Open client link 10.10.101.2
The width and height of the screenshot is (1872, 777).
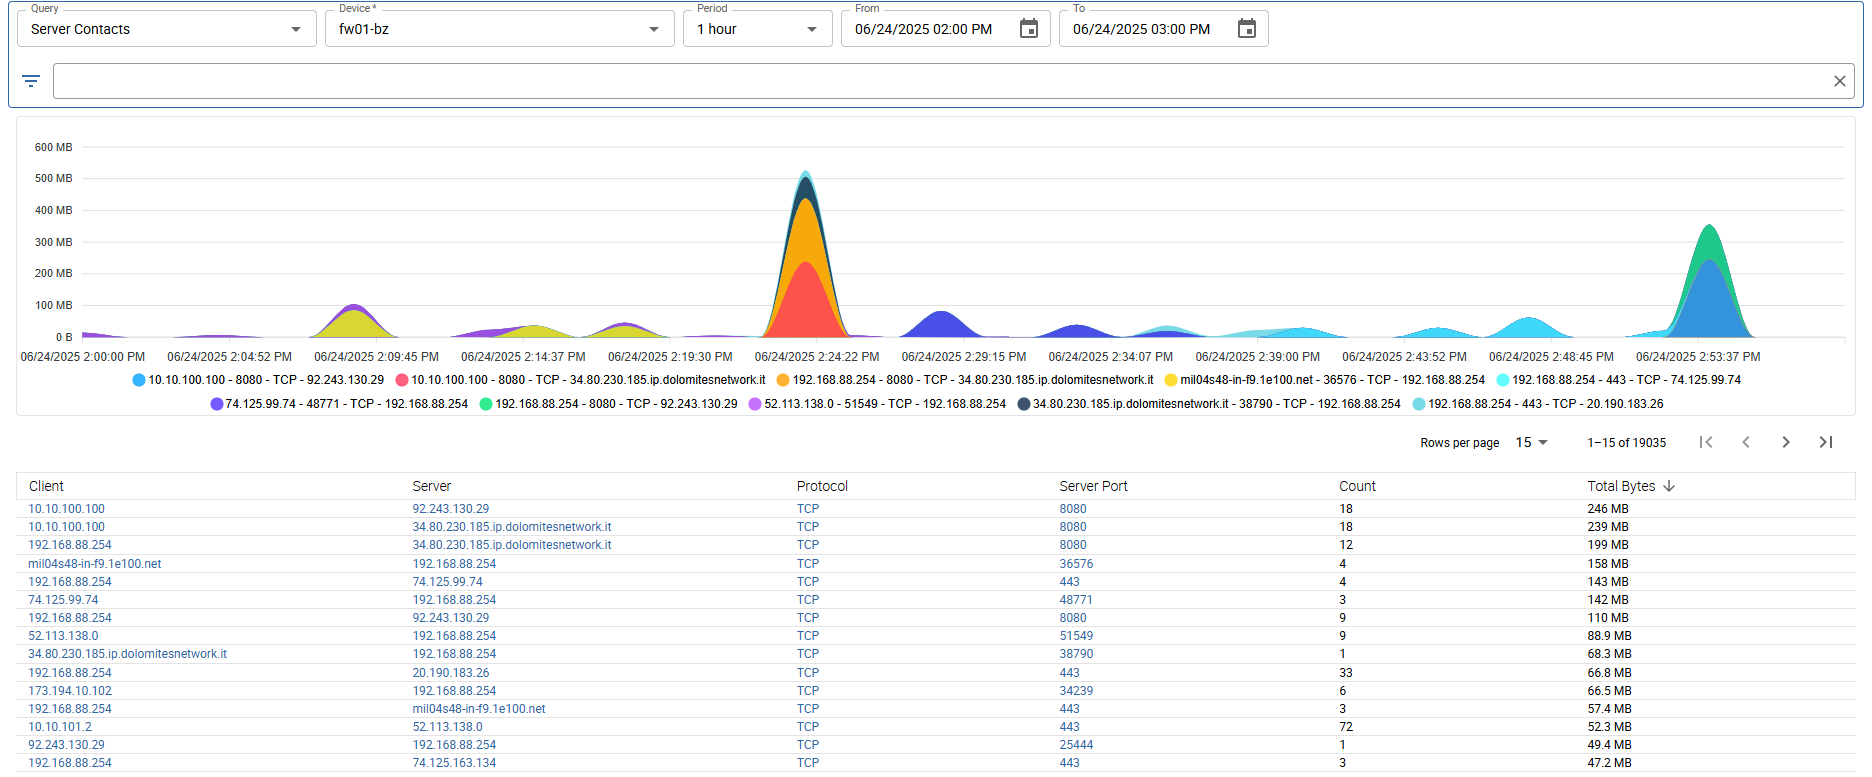(60, 727)
